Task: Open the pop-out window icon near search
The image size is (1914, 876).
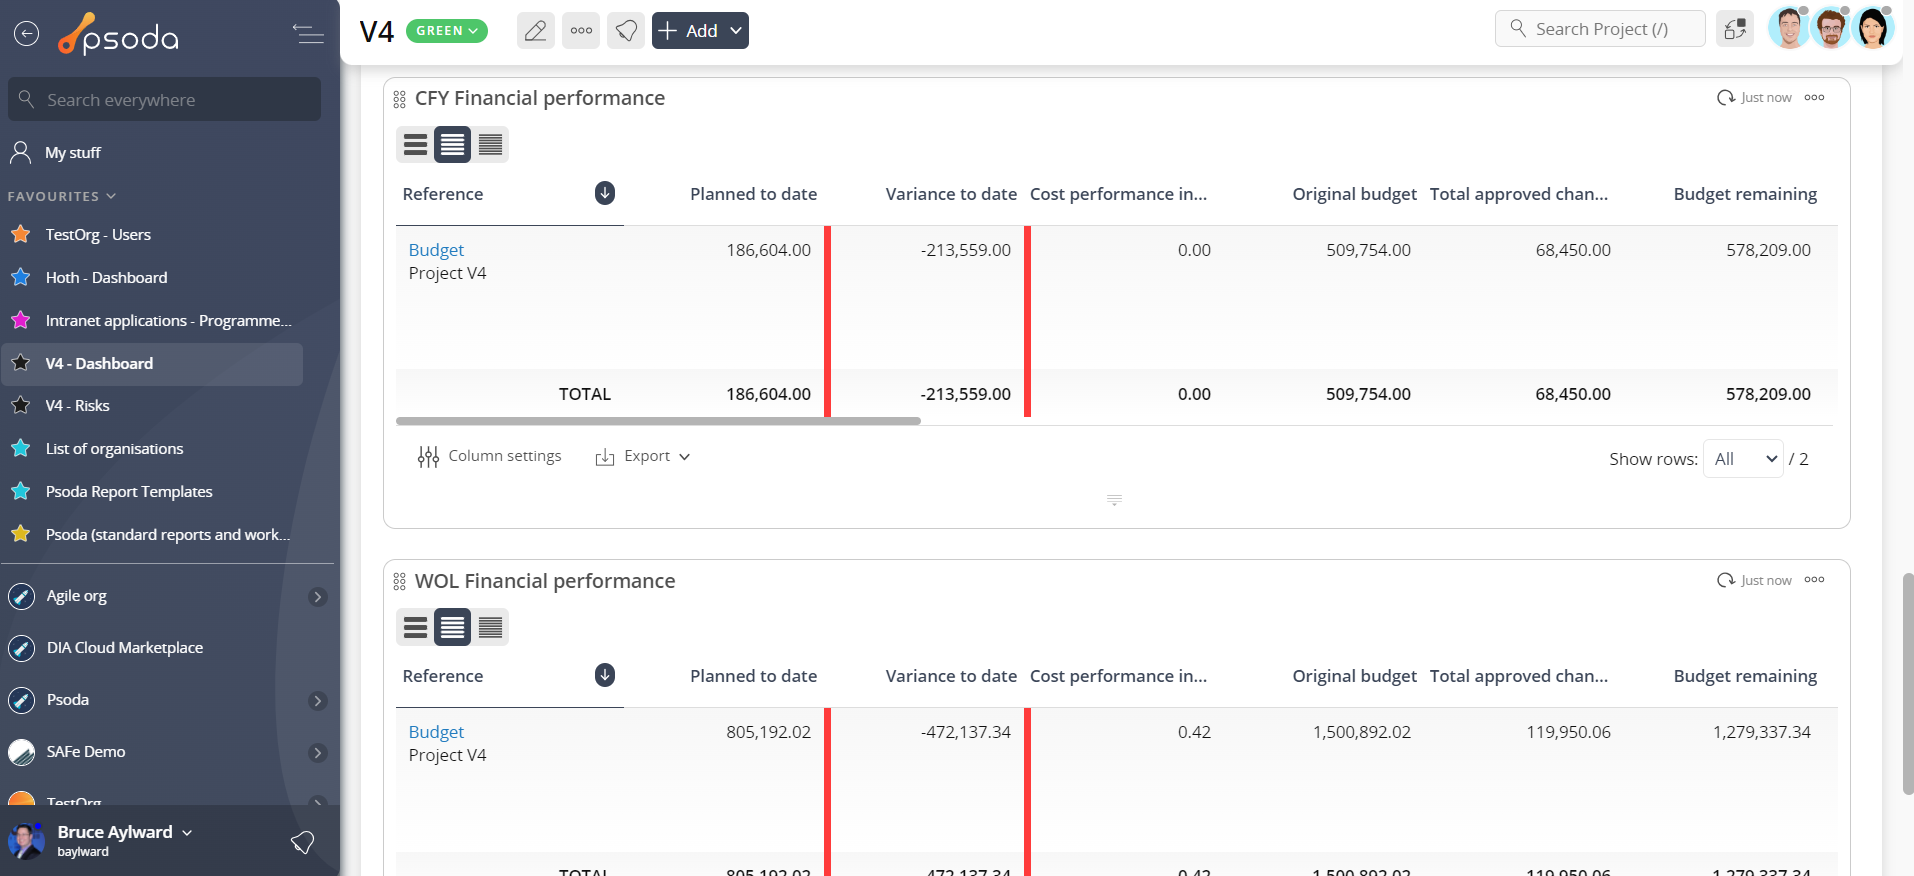Action: pos(1735,29)
